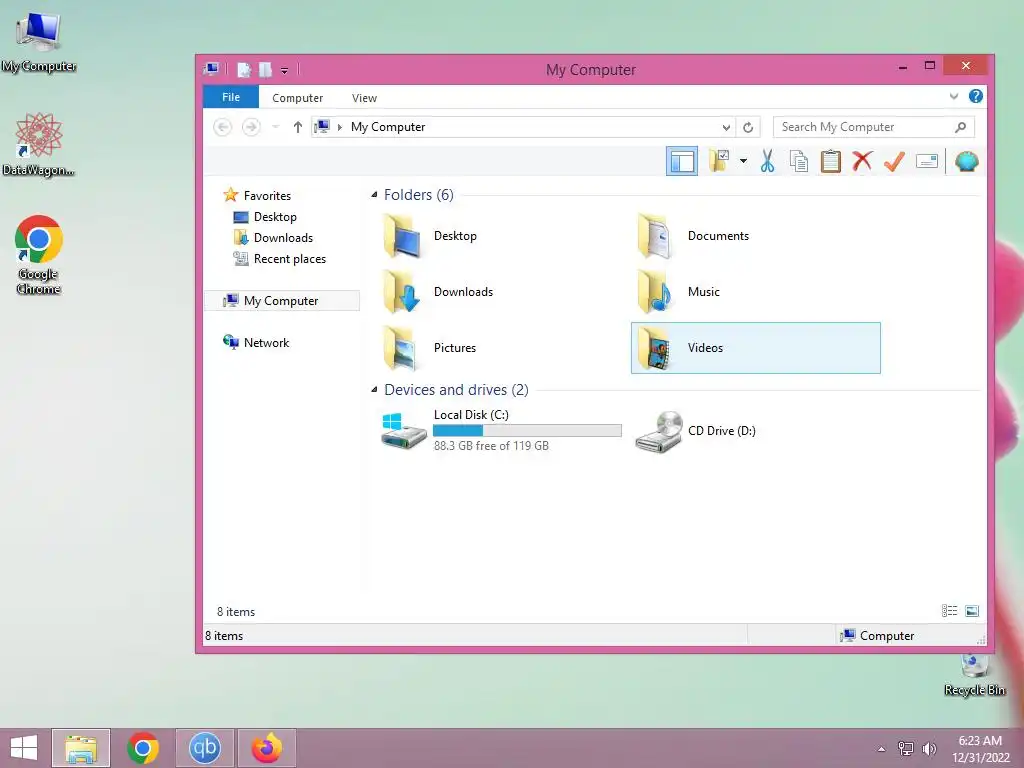Click the New folder quick access icon
The height and width of the screenshot is (768, 1024).
coord(265,69)
